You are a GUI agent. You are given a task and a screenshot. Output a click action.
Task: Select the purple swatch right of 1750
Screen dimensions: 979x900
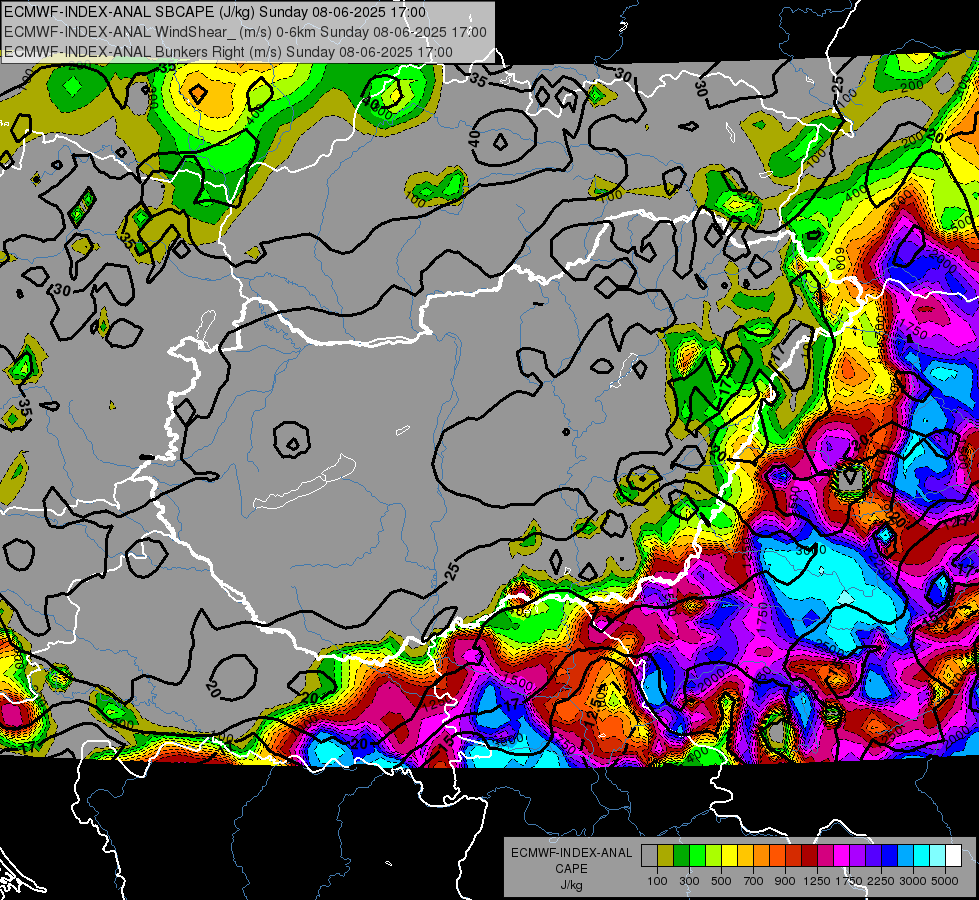857,856
